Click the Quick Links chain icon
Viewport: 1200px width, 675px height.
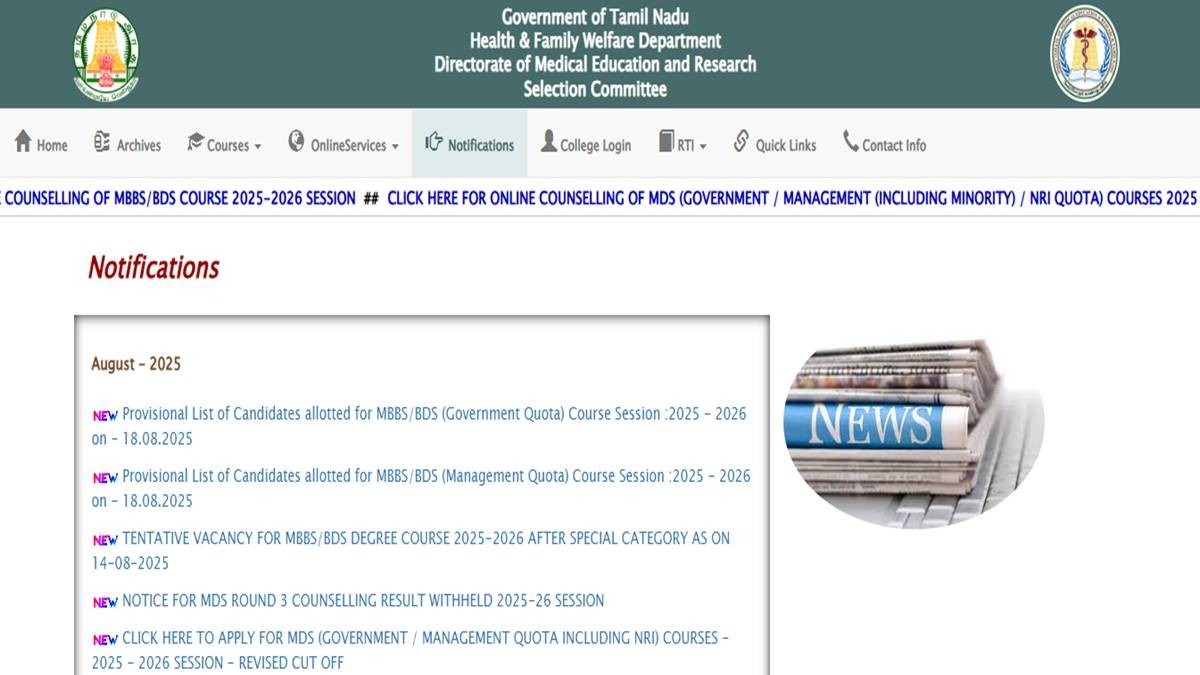point(741,142)
